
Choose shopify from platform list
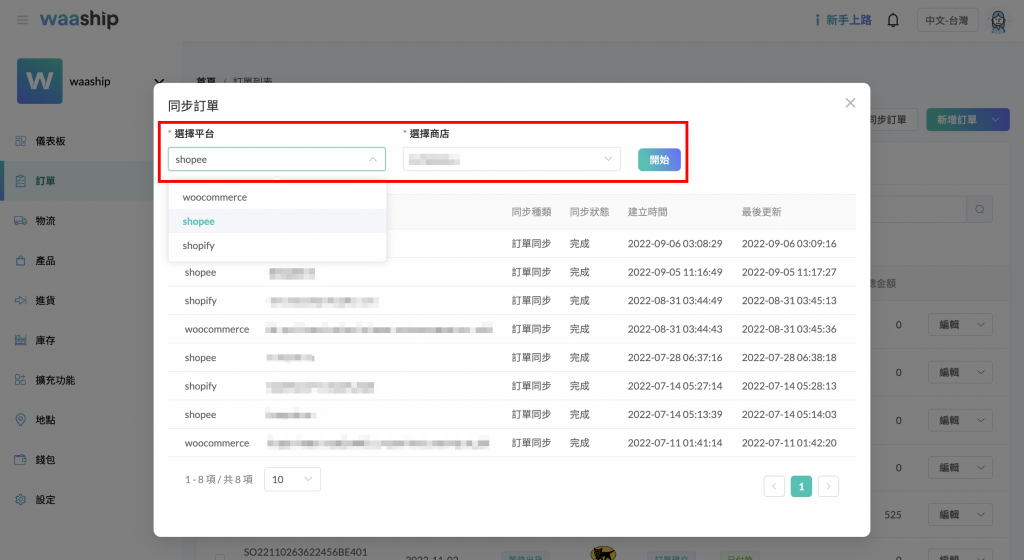(199, 246)
